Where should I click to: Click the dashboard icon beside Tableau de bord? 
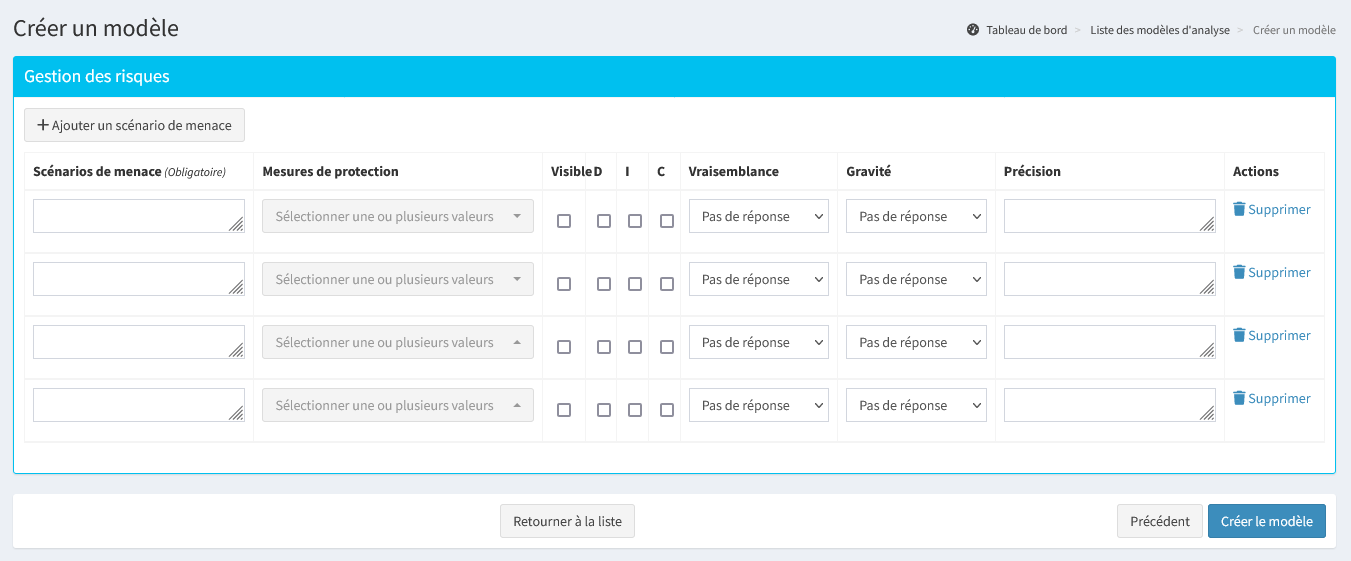(973, 30)
